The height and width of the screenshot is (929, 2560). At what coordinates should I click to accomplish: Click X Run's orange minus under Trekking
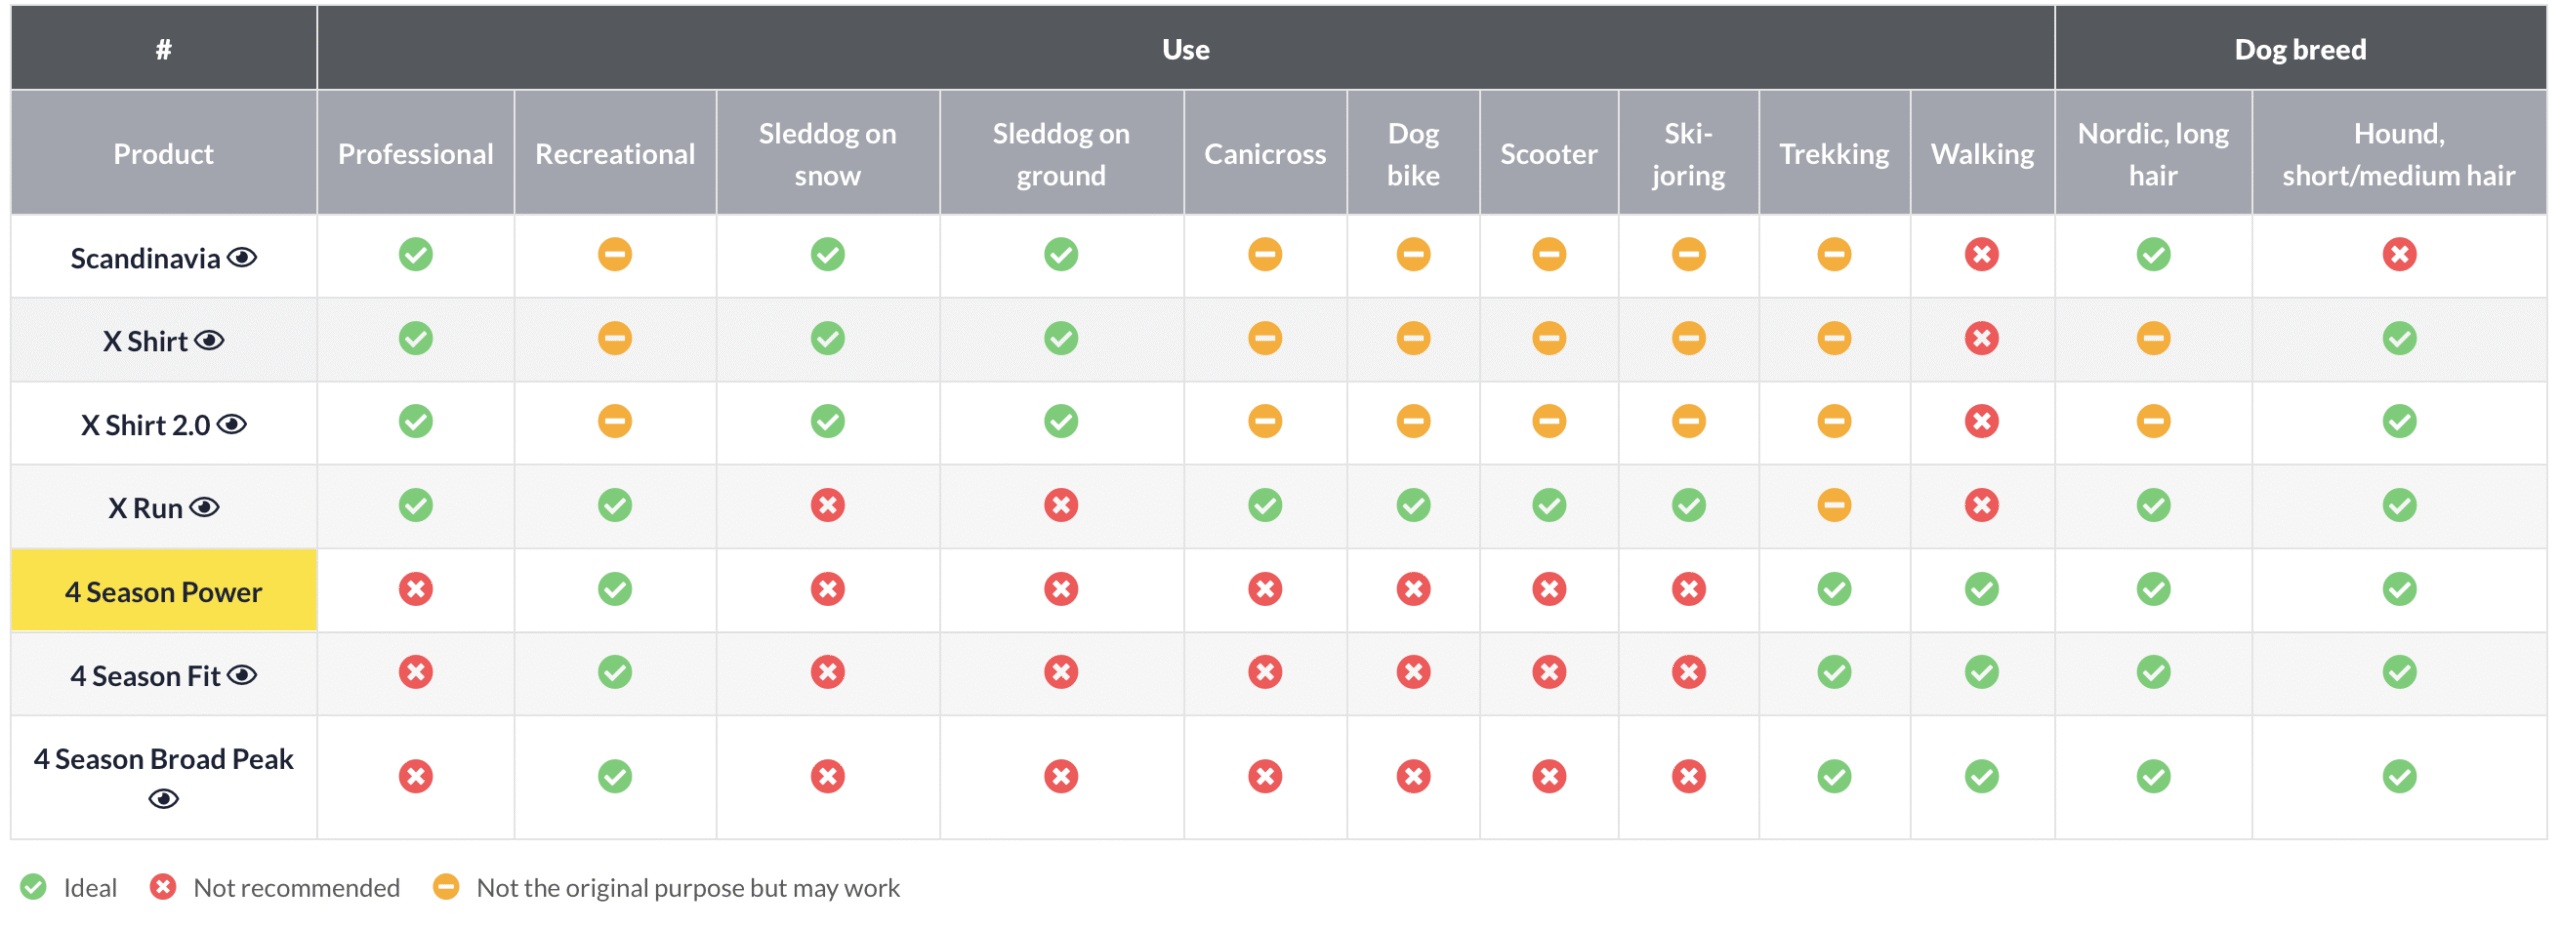1834,506
